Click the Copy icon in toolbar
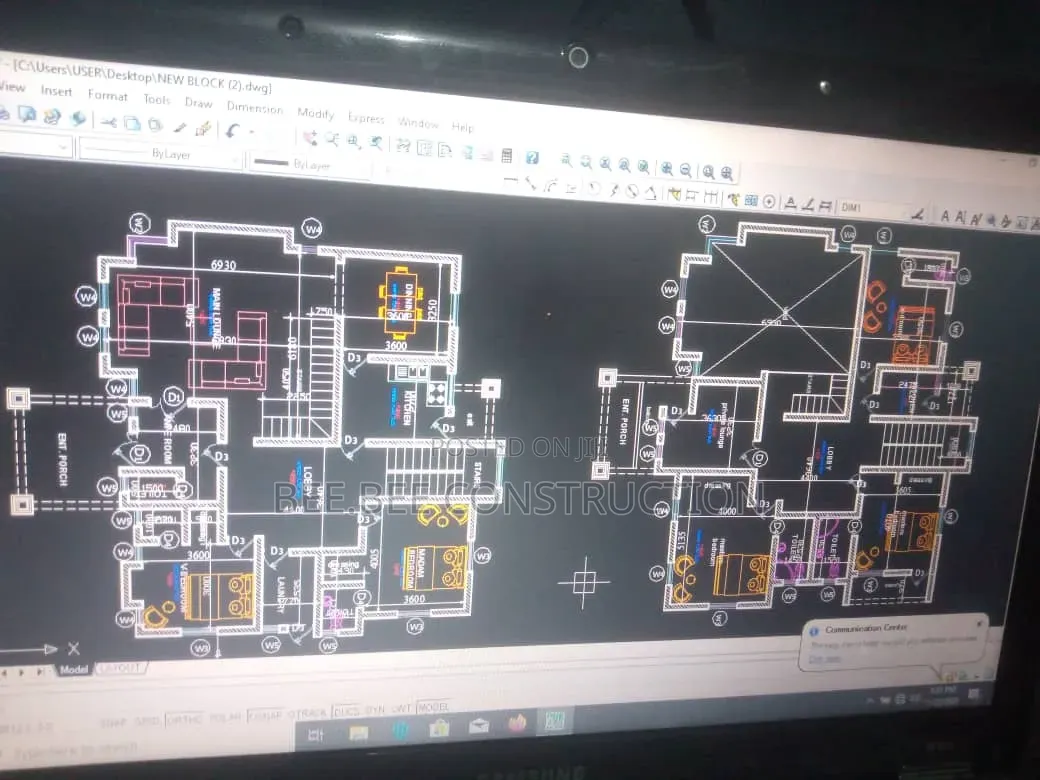Screen dimensions: 1040x780 pos(132,124)
